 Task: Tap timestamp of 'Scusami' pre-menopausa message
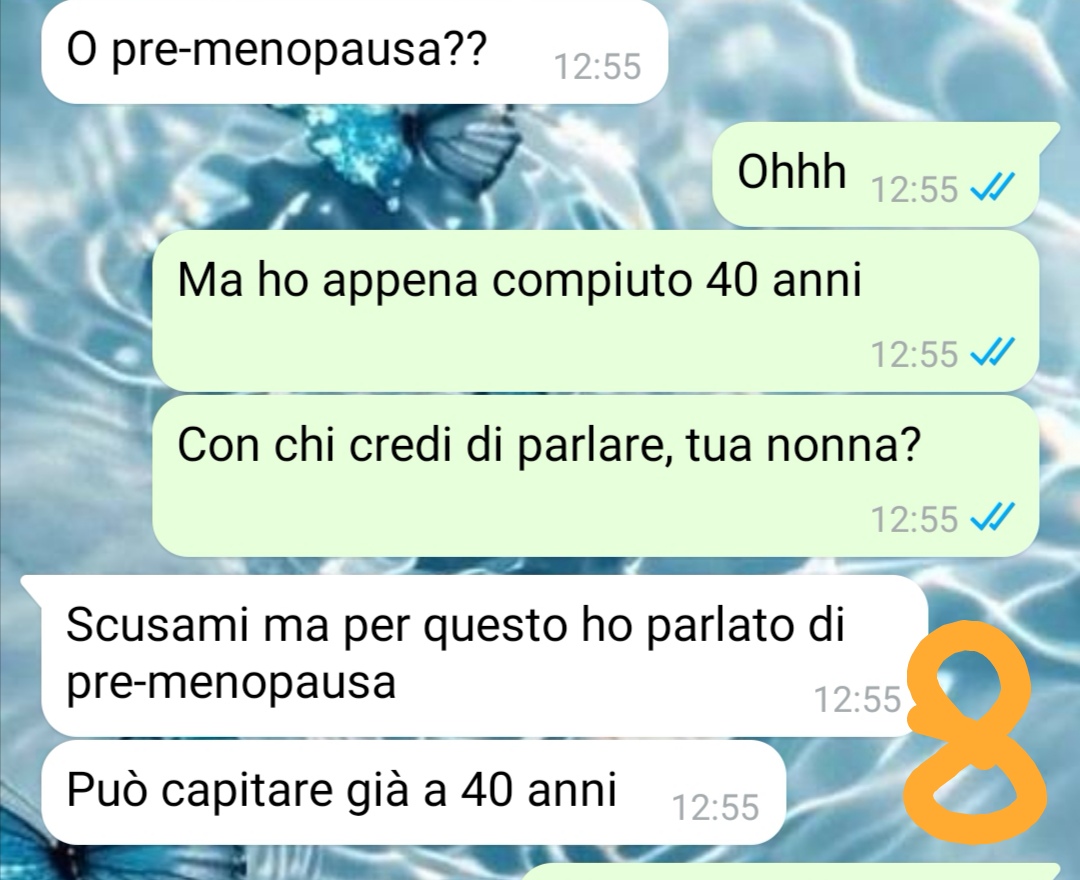click(x=858, y=700)
